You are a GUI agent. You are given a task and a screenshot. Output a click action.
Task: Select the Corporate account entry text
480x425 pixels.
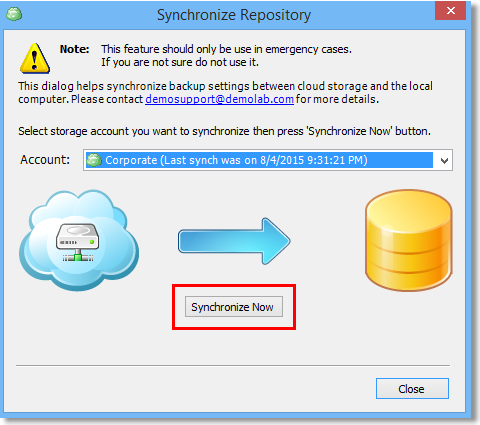click(236, 160)
